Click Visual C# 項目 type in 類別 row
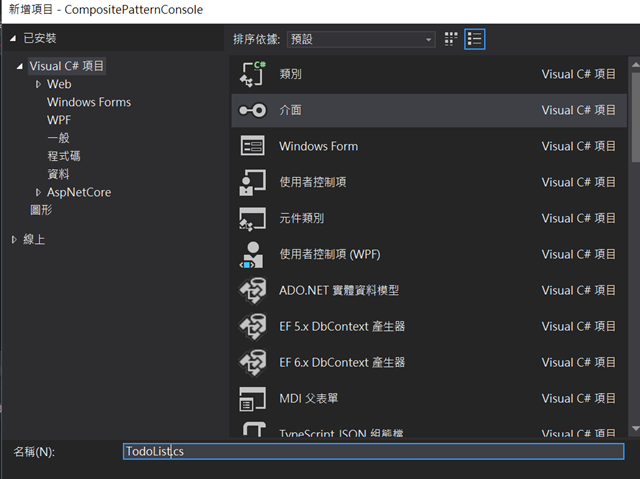This screenshot has height=479, width=640. tap(578, 74)
